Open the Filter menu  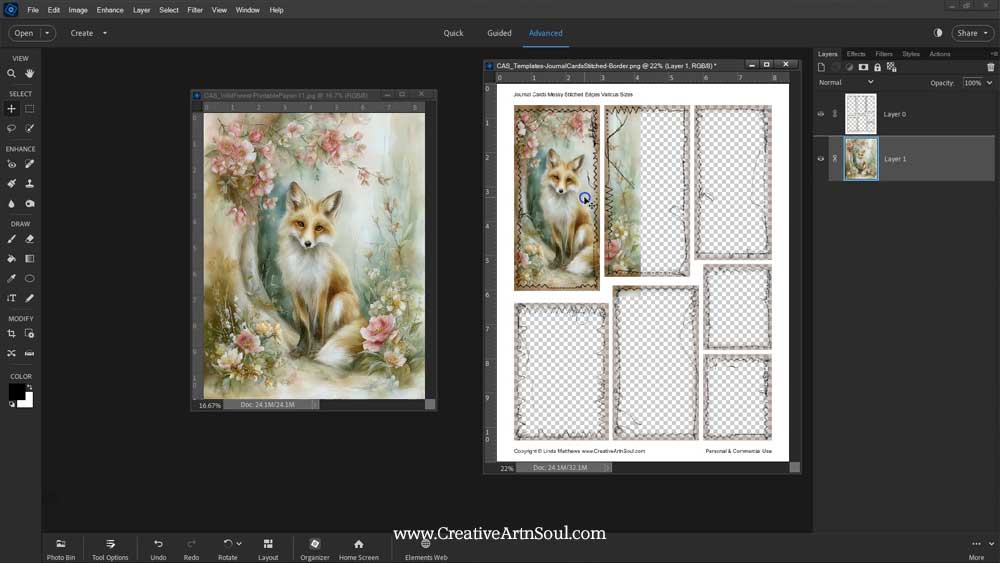coord(195,10)
